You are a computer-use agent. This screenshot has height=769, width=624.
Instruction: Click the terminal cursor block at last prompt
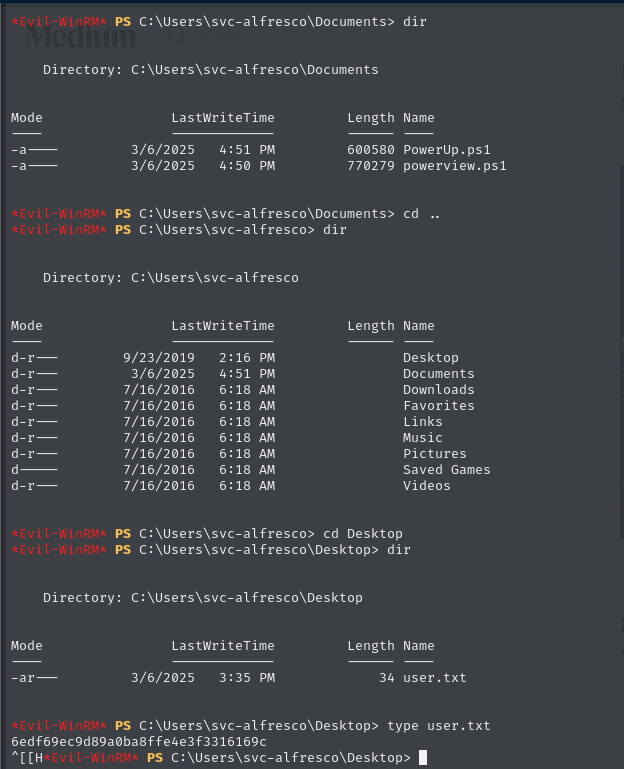423,757
